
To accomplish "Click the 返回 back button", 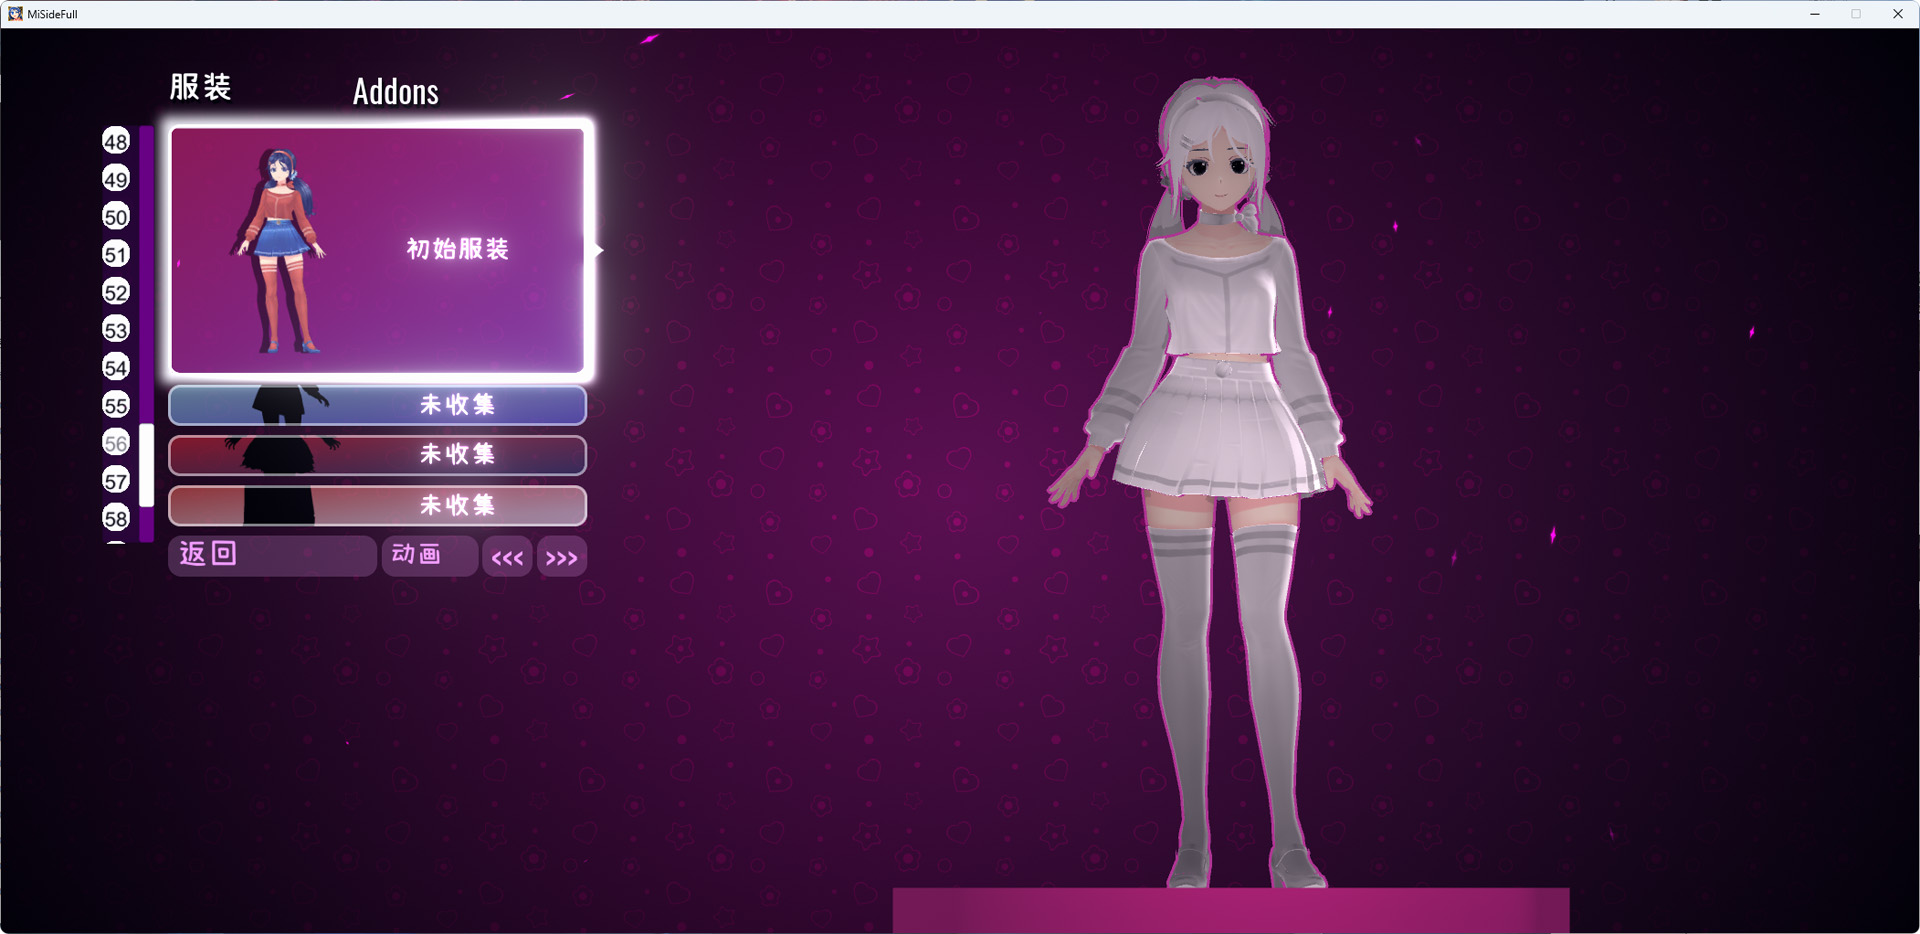I will (x=272, y=555).
